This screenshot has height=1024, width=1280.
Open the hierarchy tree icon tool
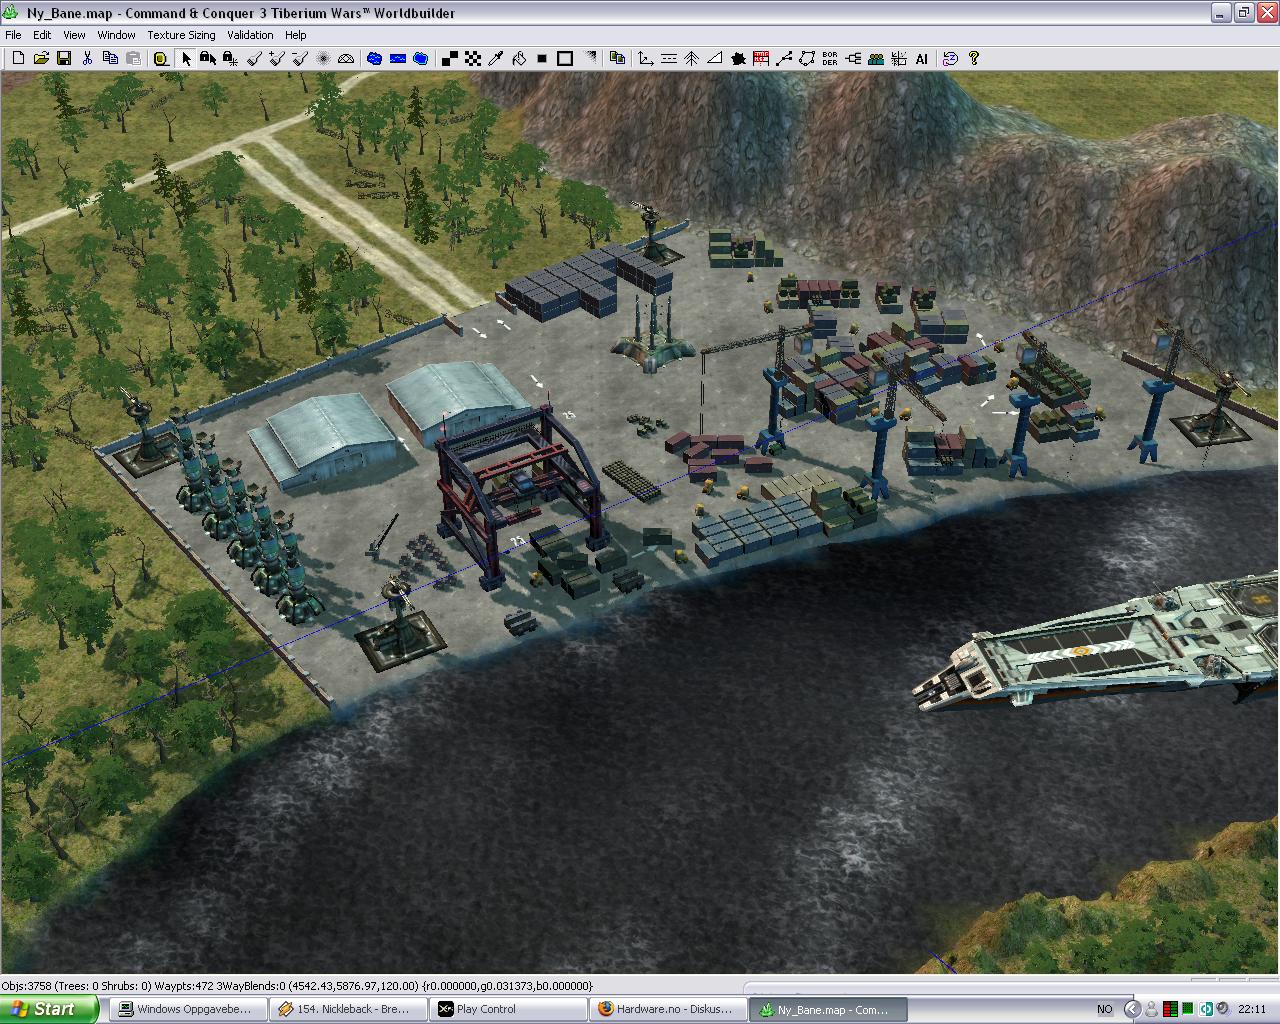[x=853, y=59]
